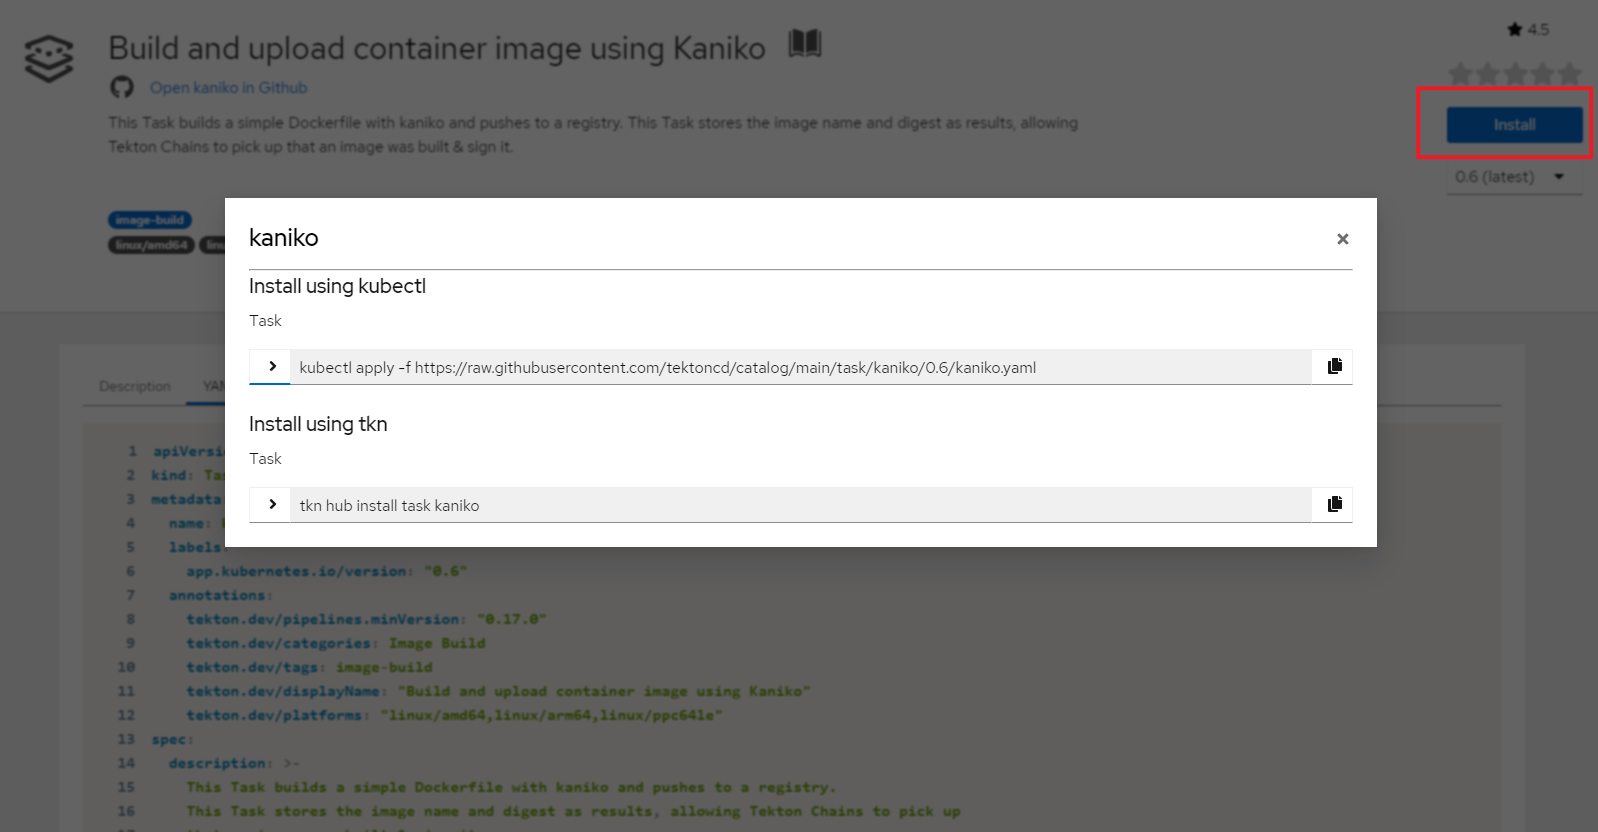Click YAML line 7 'annotations:'
This screenshot has width=1598, height=832.
pyautogui.click(x=220, y=595)
